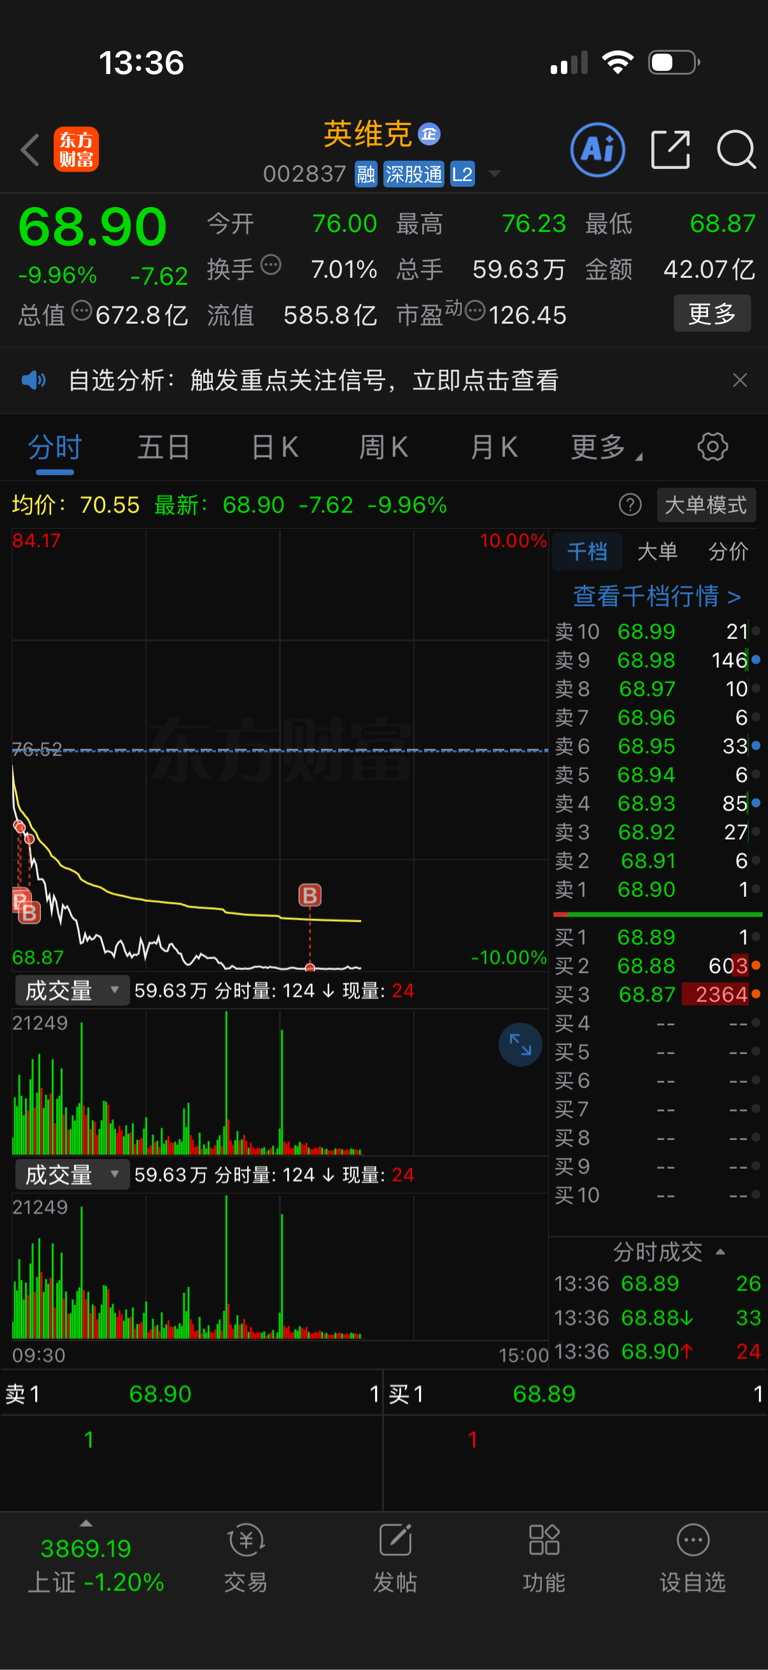Expand the 上证 index bar arrow
This screenshot has width=768, height=1670.
[x=86, y=1523]
